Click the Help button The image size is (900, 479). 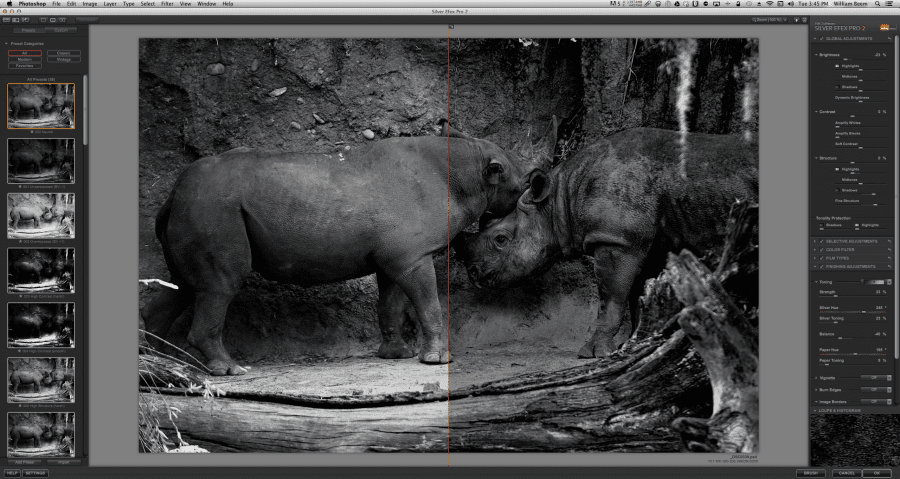(11, 473)
